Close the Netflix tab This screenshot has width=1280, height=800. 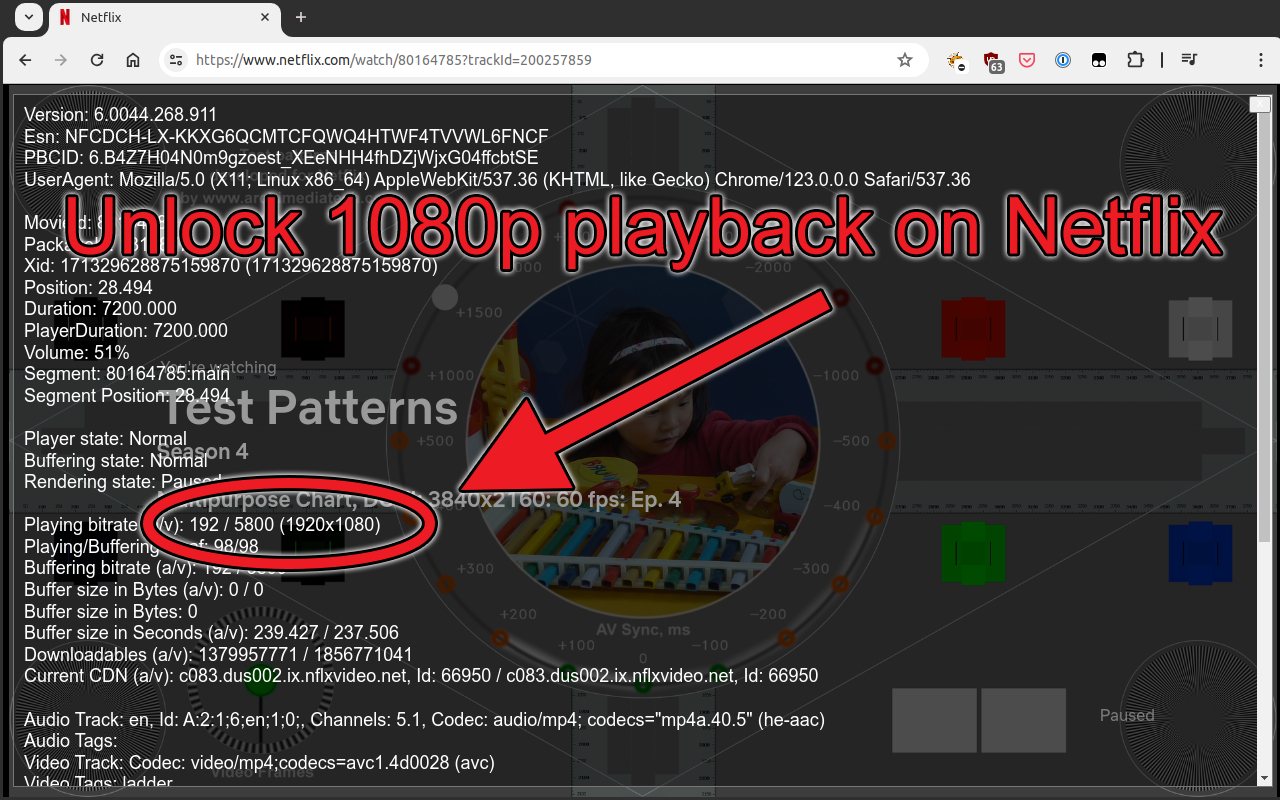point(266,18)
